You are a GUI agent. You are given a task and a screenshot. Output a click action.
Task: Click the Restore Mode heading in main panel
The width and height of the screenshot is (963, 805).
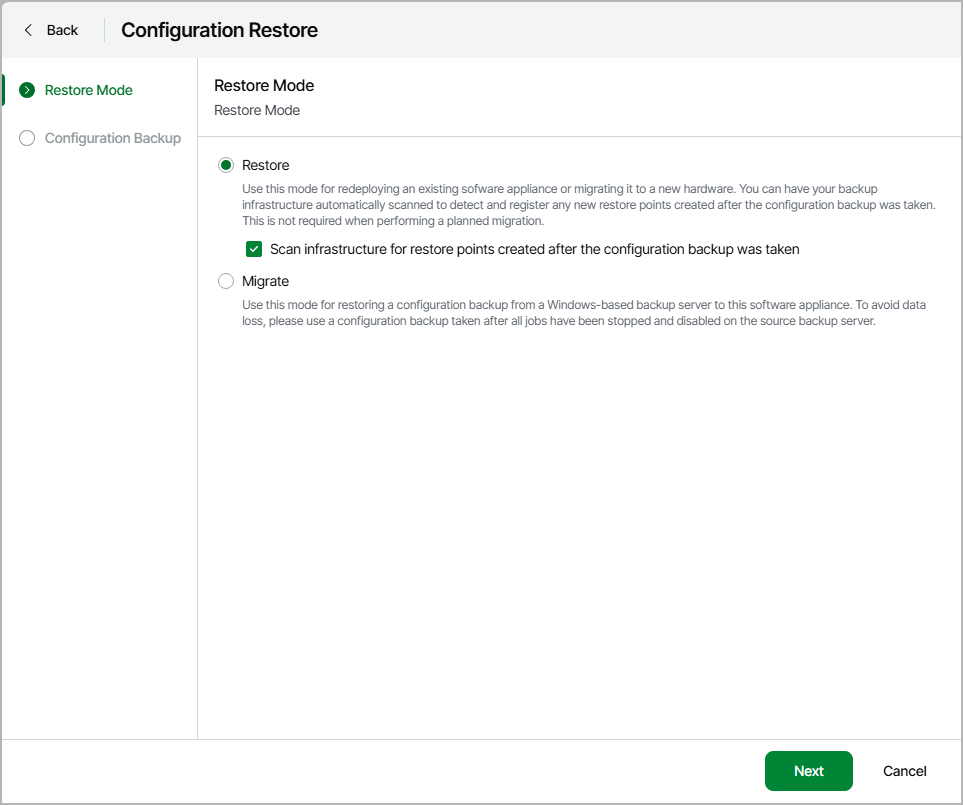click(x=264, y=85)
